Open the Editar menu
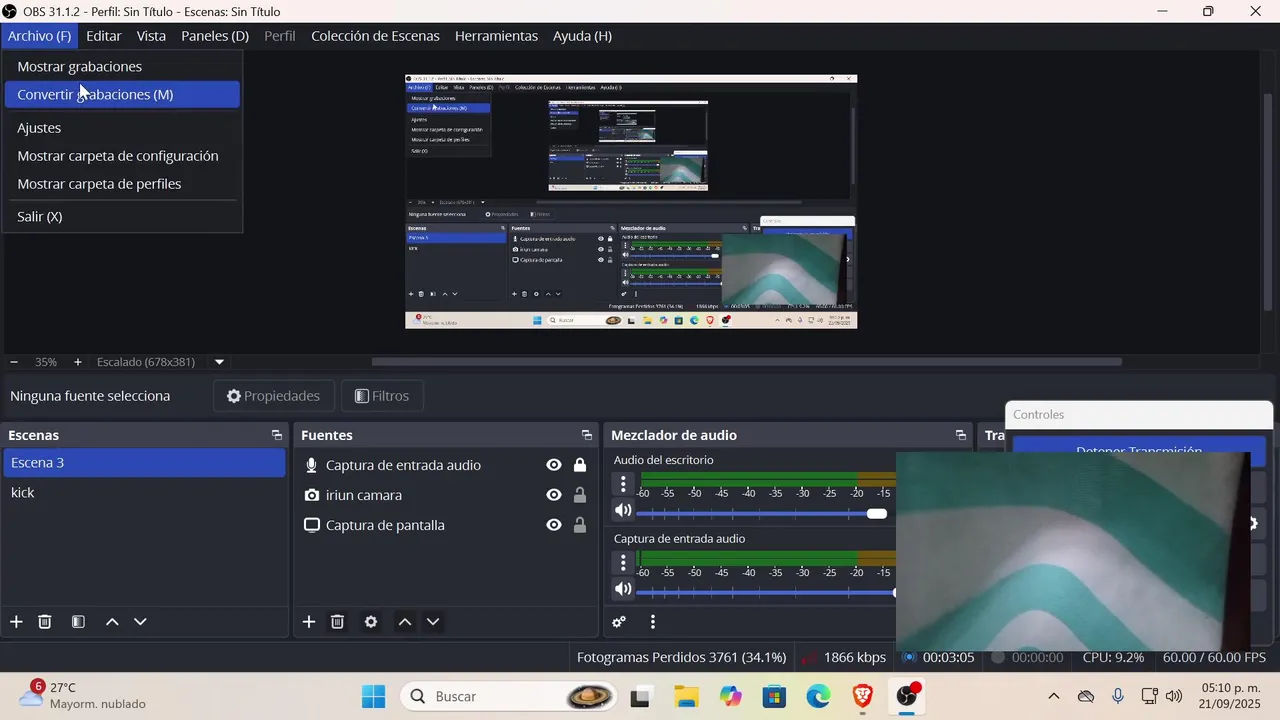The height and width of the screenshot is (720, 1280). coord(103,36)
